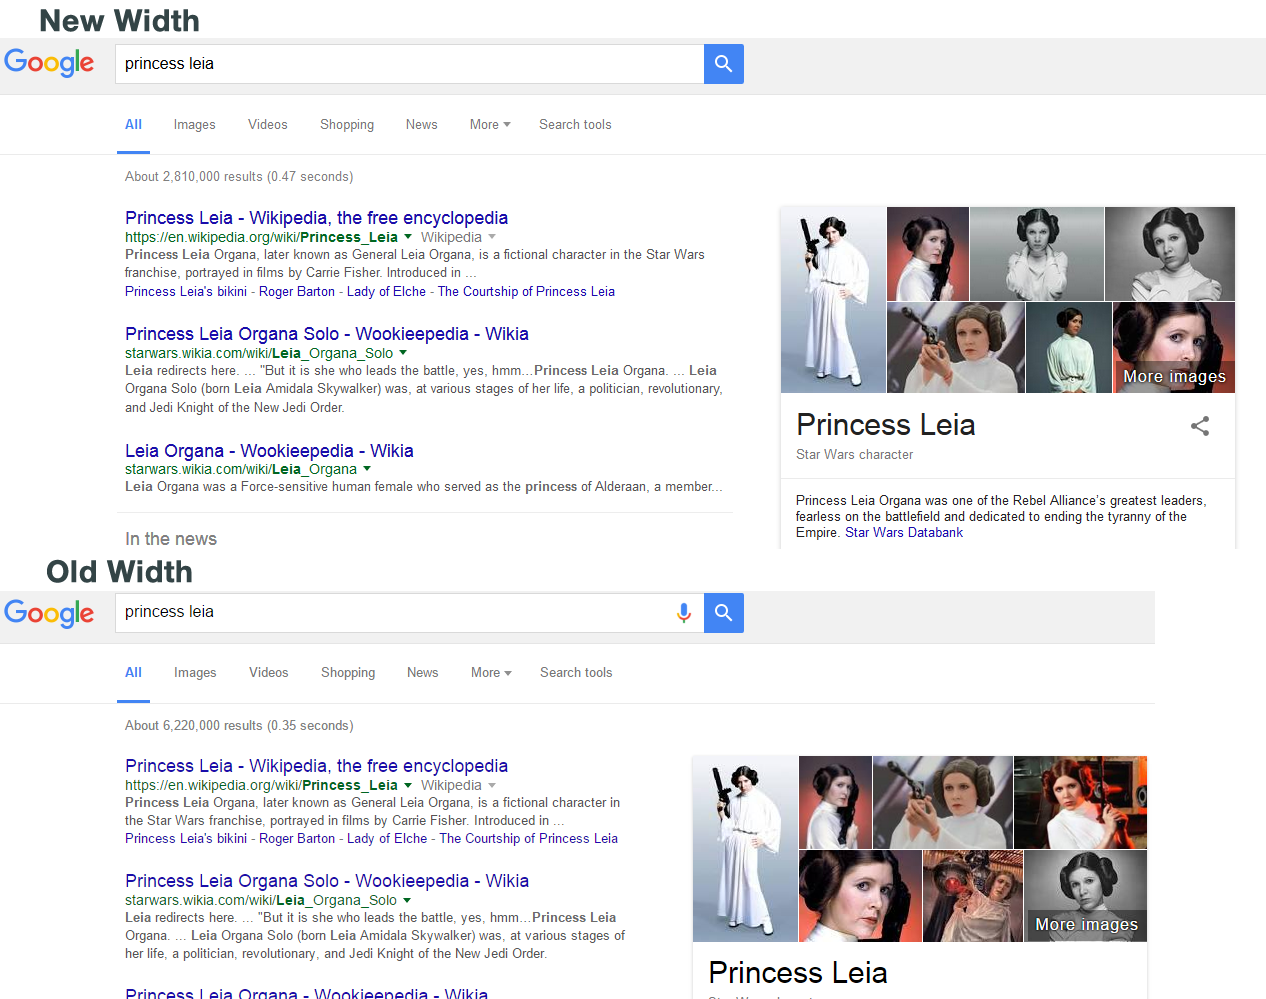Click the search field containing princess leia
Image resolution: width=1266 pixels, height=999 pixels.
pyautogui.click(x=400, y=63)
